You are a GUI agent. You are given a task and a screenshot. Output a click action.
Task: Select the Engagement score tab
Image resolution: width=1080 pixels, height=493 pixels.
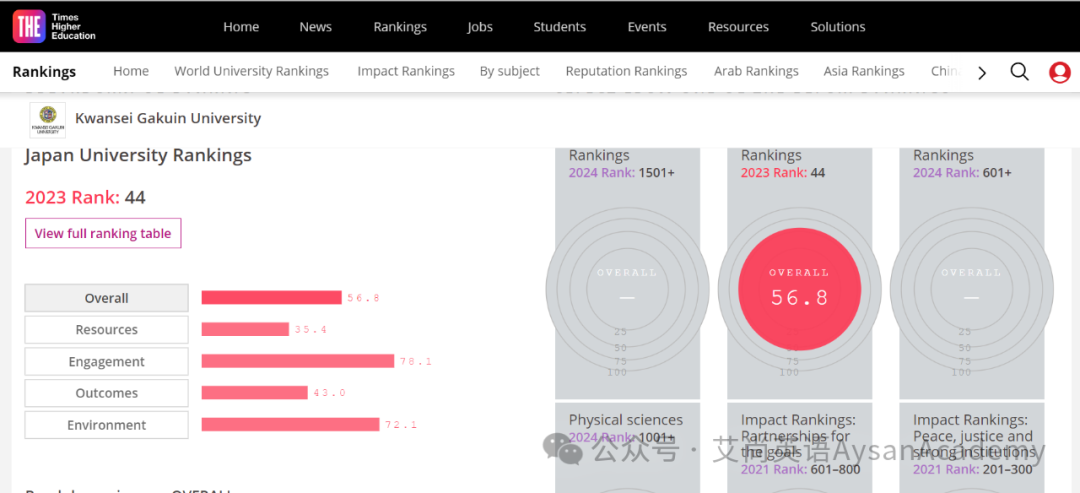click(x=107, y=361)
